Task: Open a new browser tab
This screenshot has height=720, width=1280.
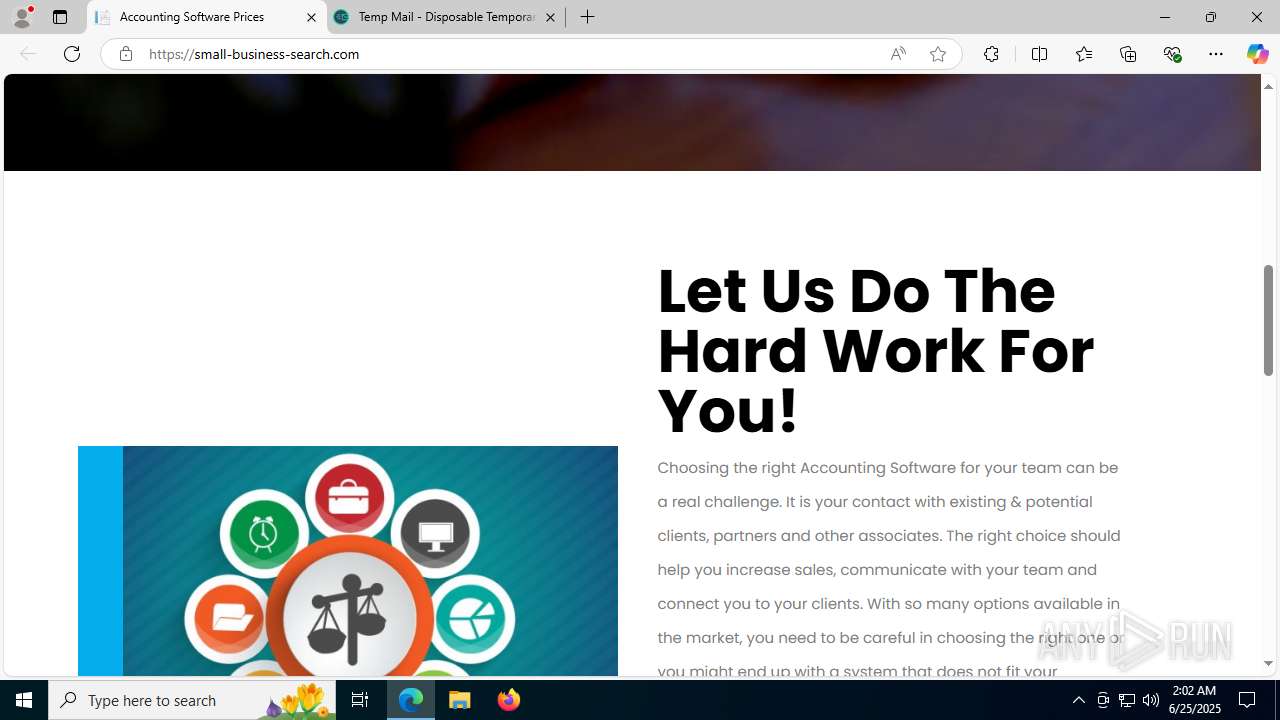Action: pos(588,17)
